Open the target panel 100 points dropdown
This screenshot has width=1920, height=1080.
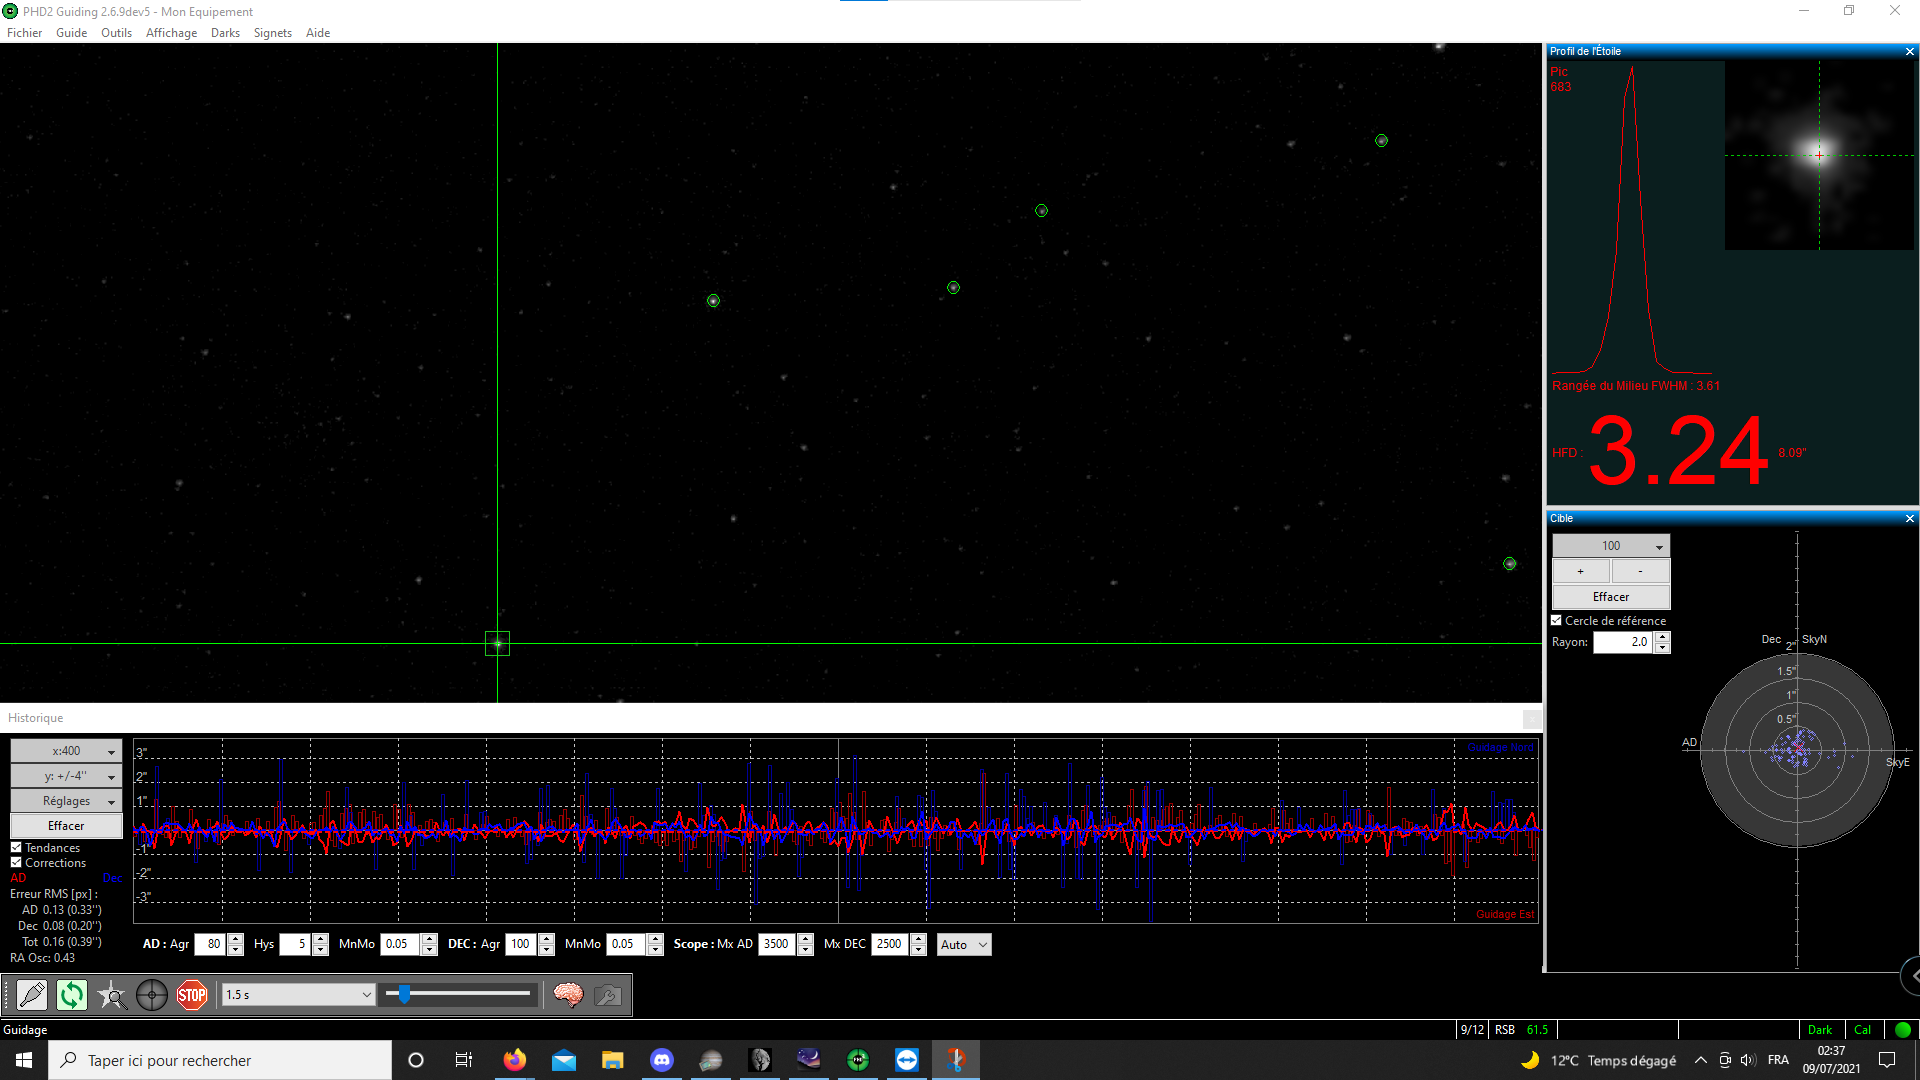pyautogui.click(x=1611, y=546)
